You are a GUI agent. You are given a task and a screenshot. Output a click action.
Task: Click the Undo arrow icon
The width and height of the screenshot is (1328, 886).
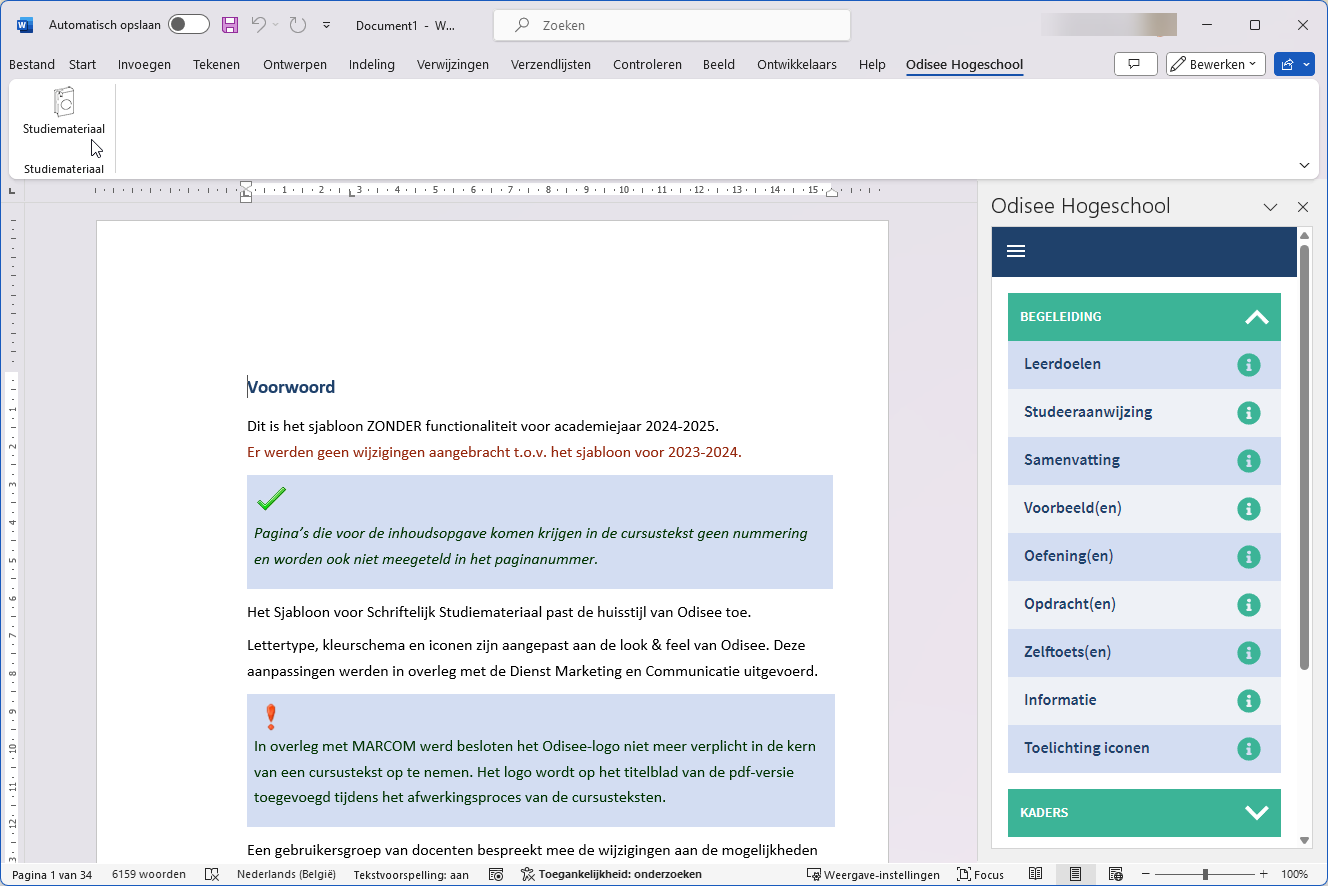259,25
